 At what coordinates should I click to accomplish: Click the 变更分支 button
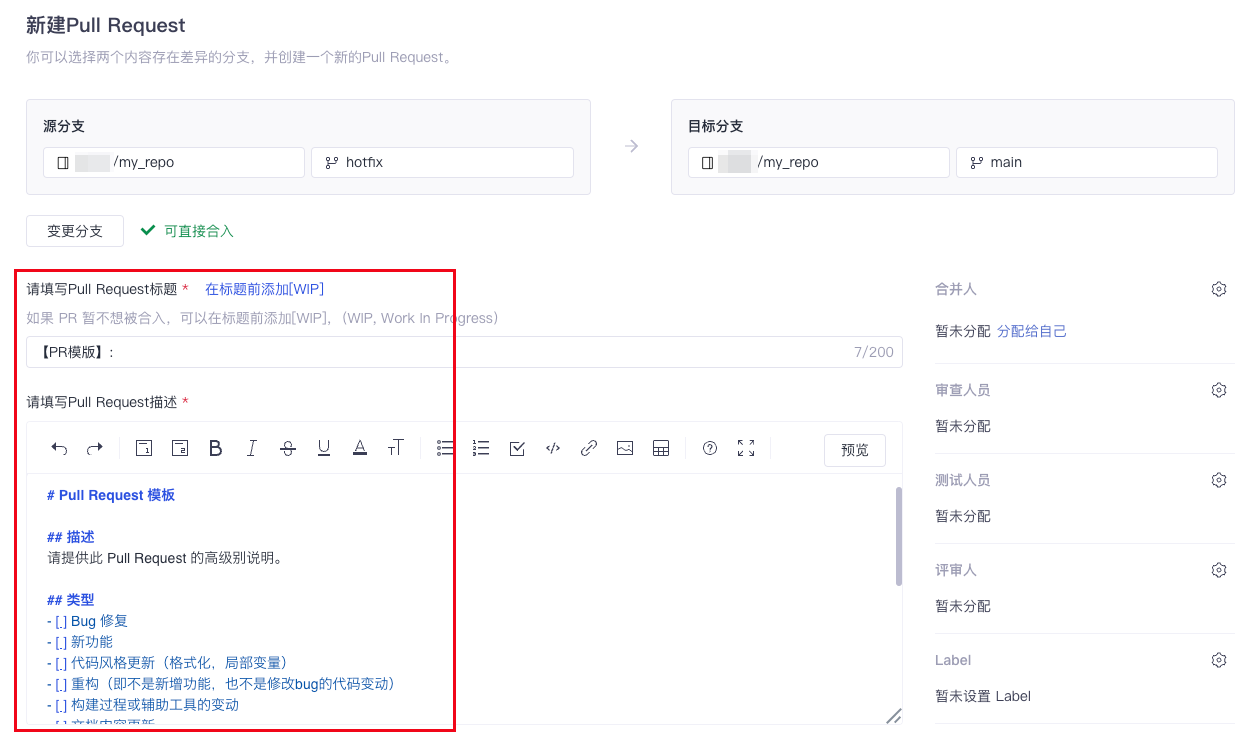(75, 231)
